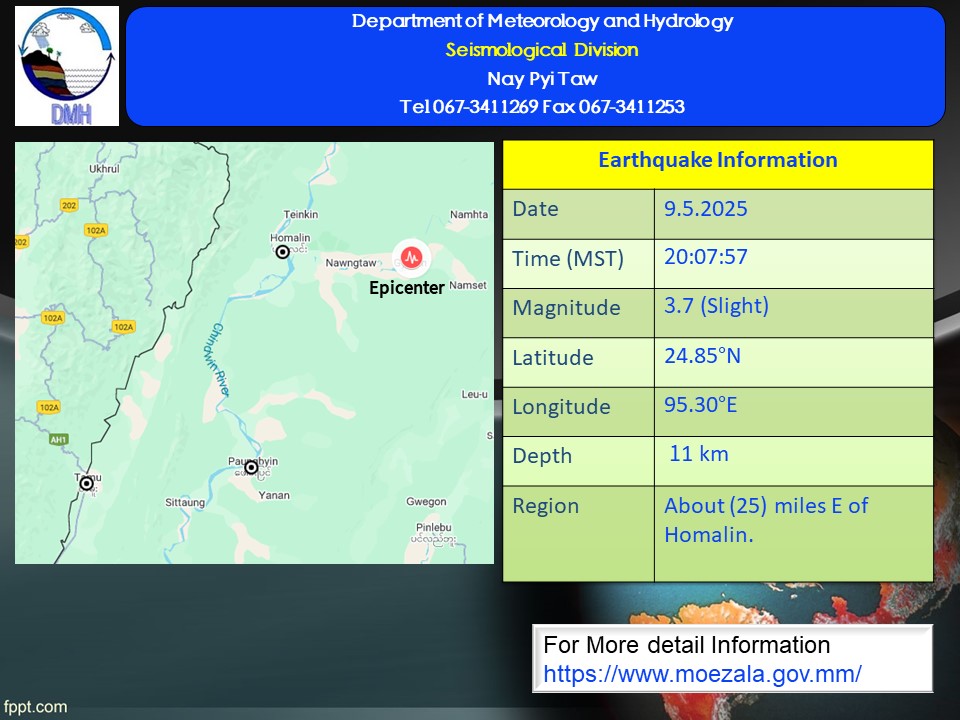Click the longitude value 95.30°E

702,405
